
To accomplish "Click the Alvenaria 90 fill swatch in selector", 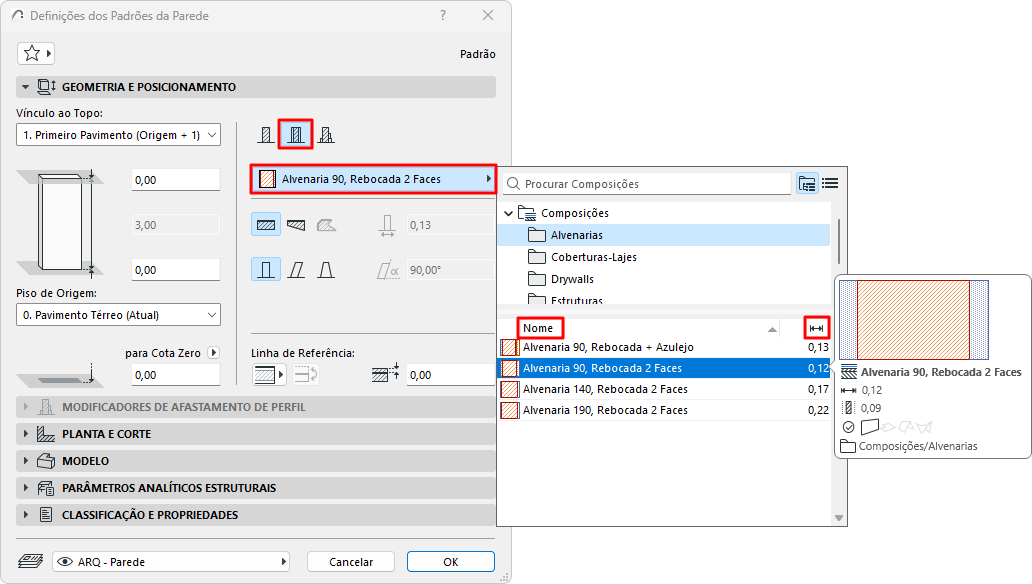I will pyautogui.click(x=267, y=179).
